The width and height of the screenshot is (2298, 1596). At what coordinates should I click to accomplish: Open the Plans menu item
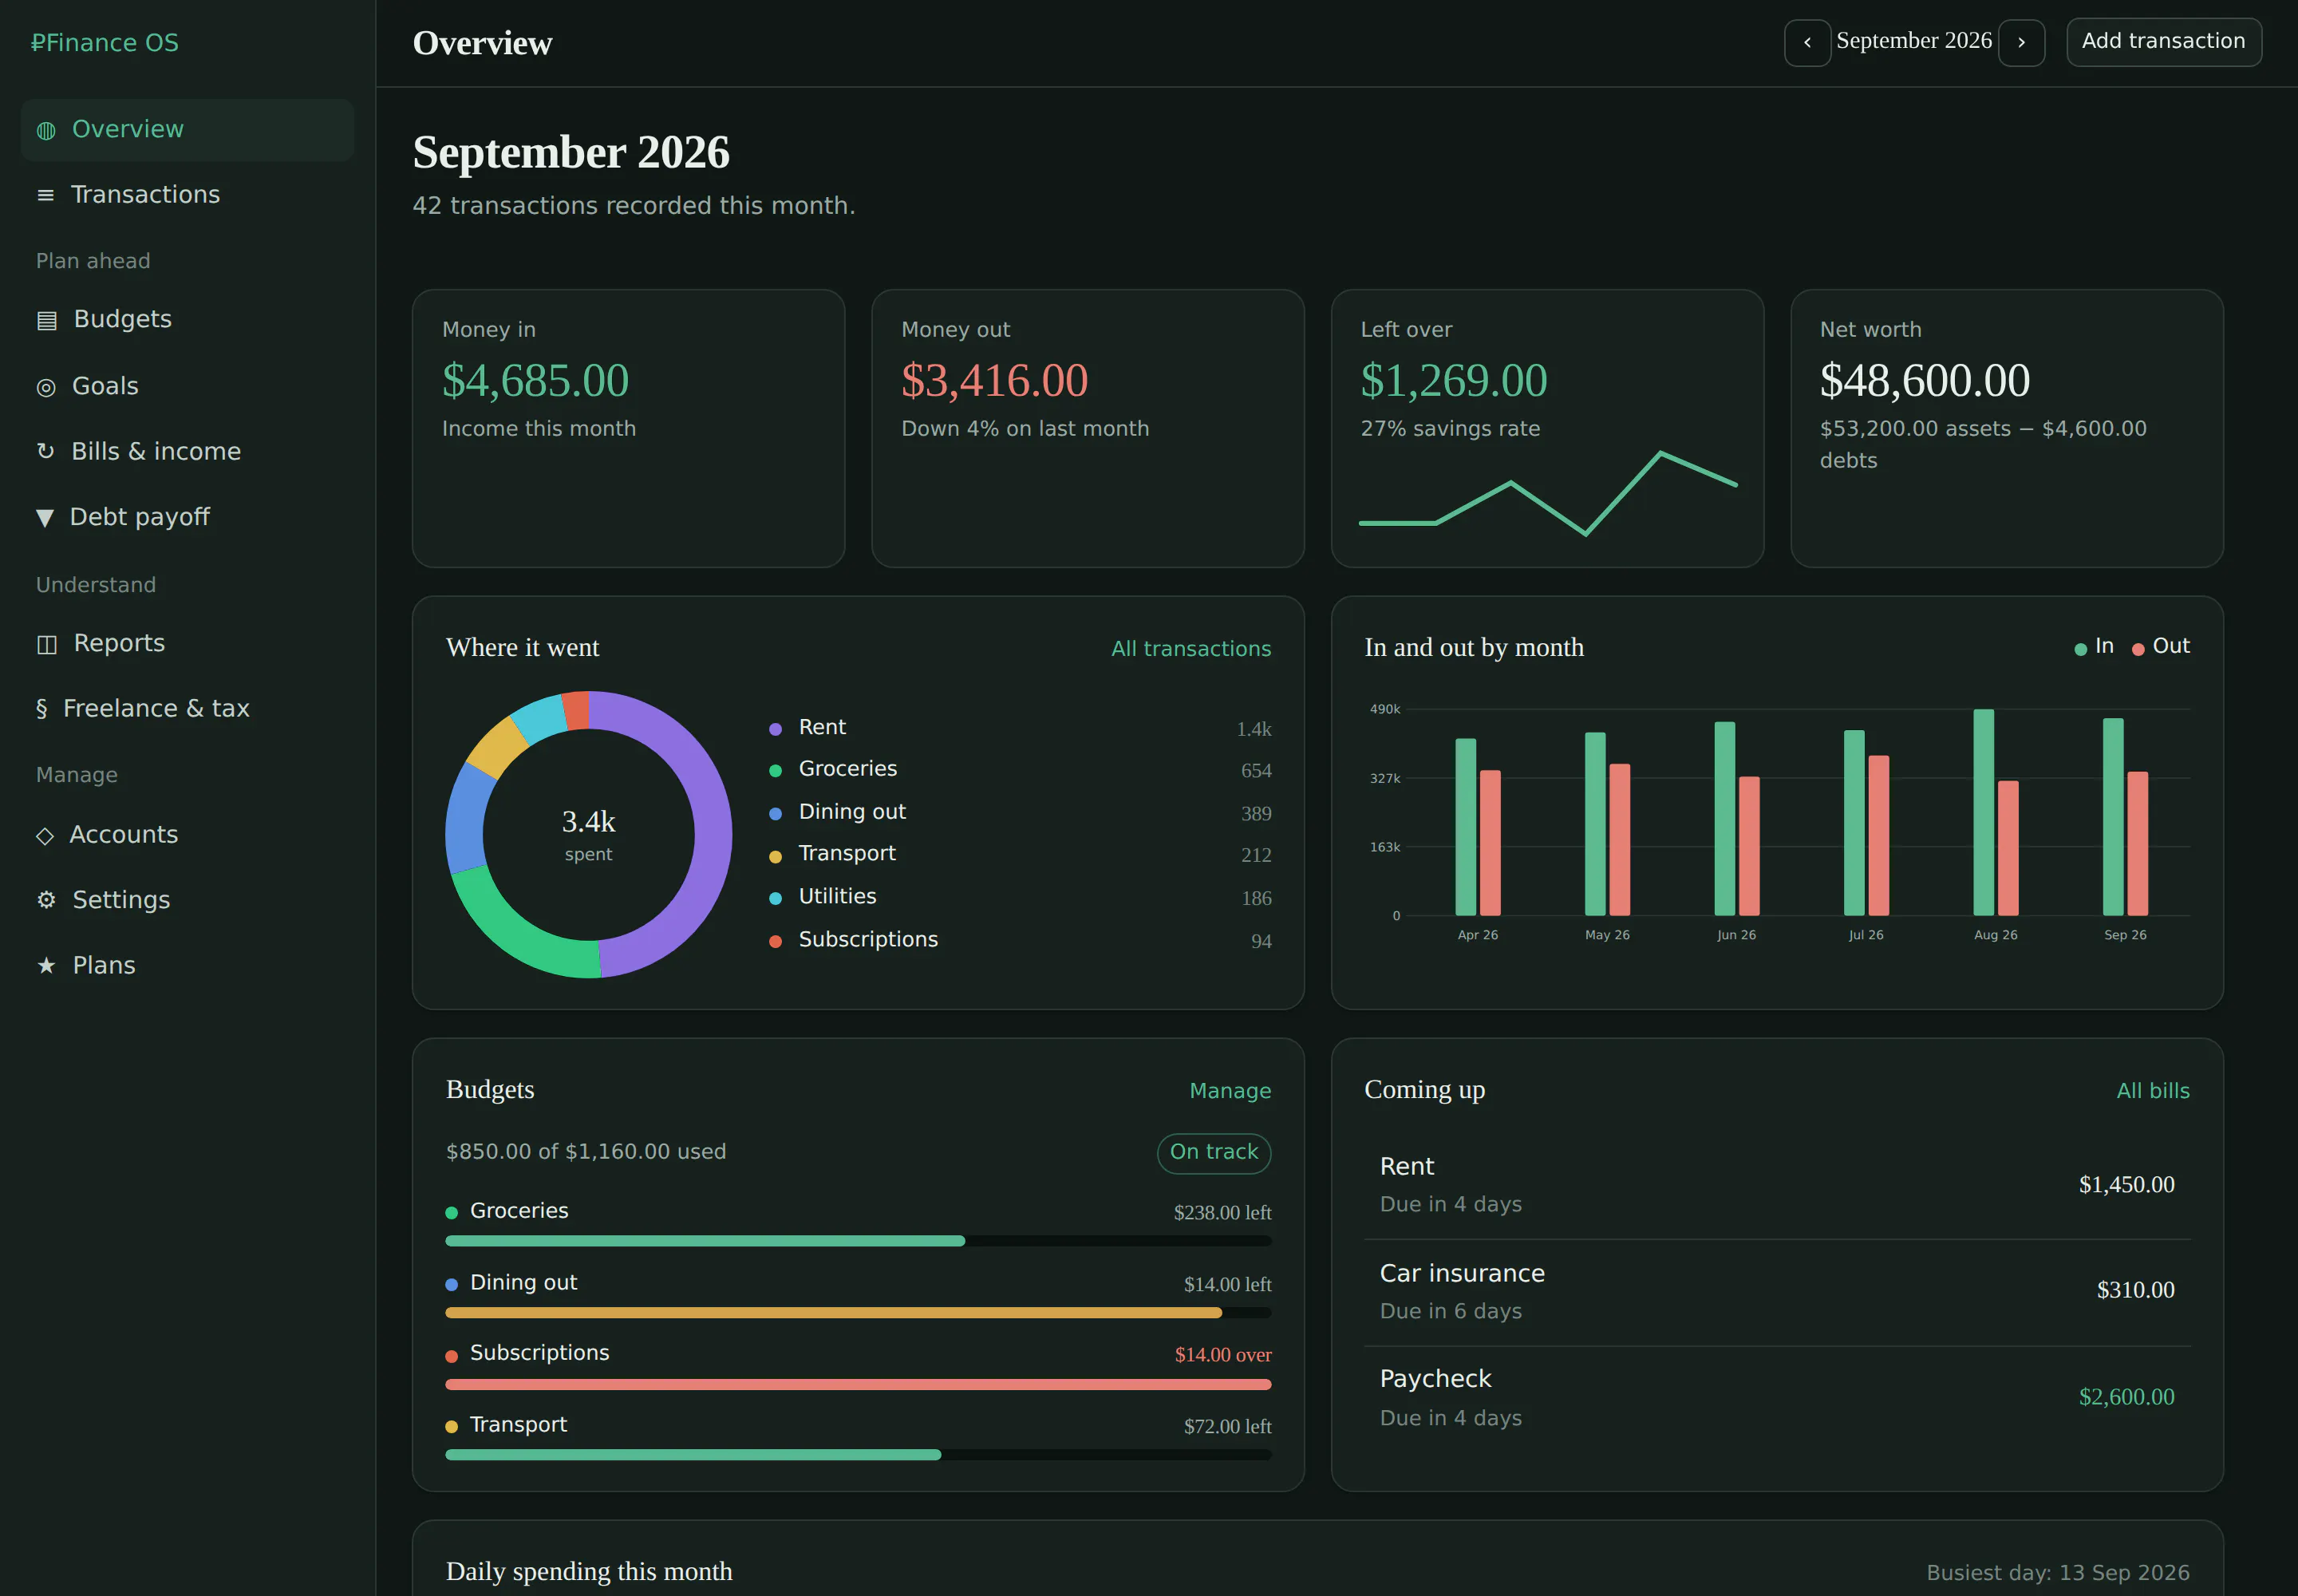[x=187, y=966]
